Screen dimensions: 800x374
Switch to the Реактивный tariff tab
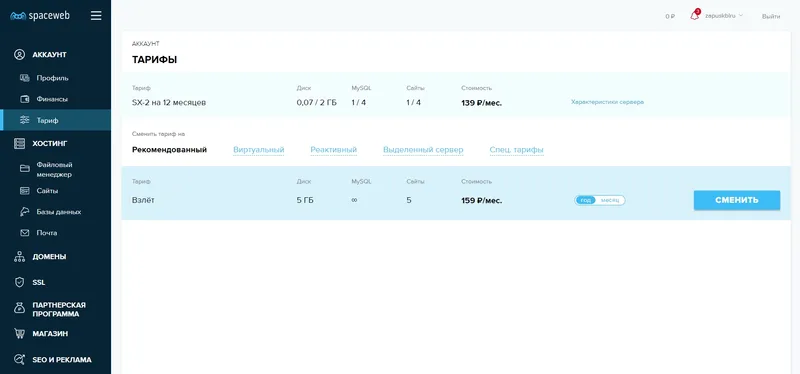pyautogui.click(x=334, y=149)
